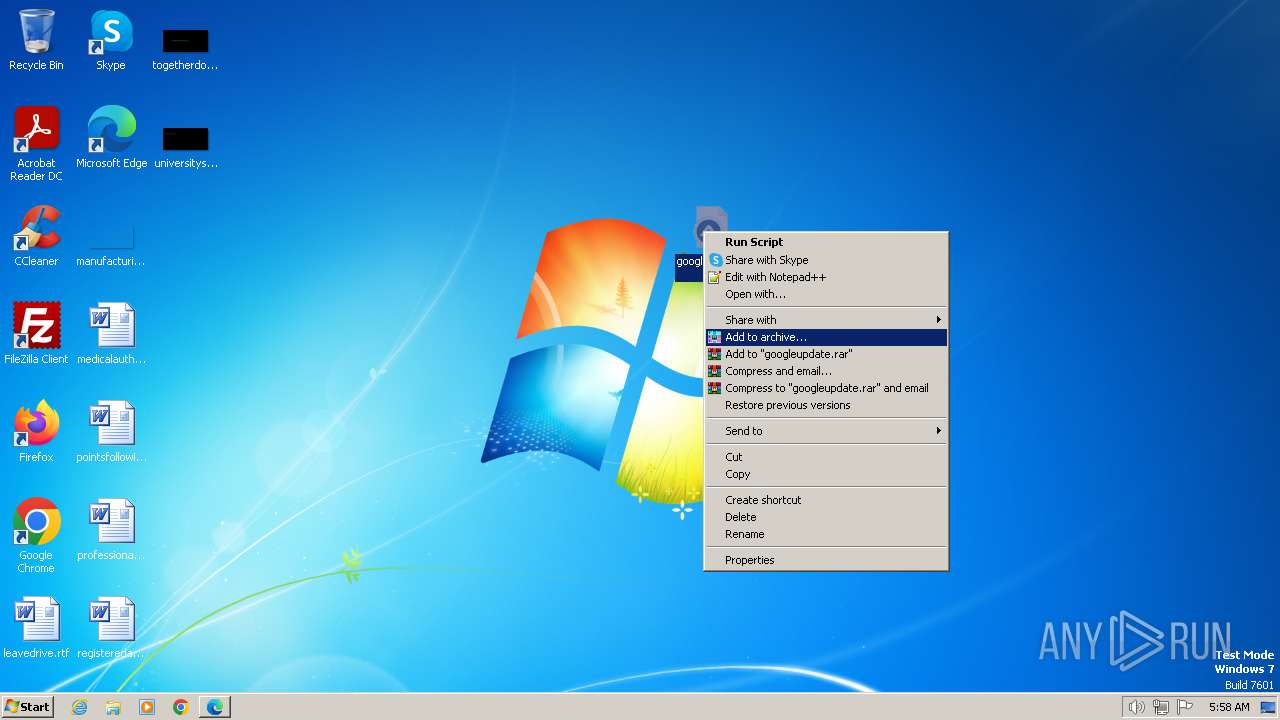The height and width of the screenshot is (720, 1280).
Task: Open Internet Explorer from the taskbar
Action: 79,707
